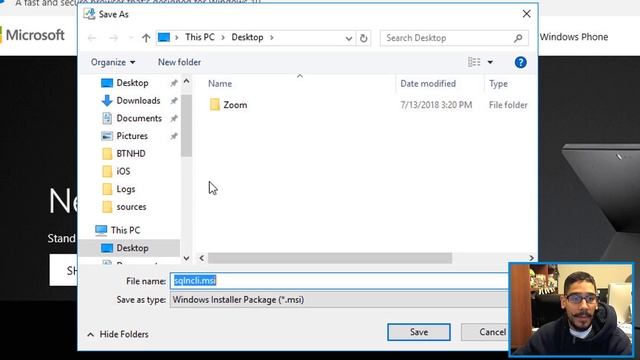The image size is (640, 360).
Task: Click the horizontal scrollbar thumb in file list
Action: pos(330,258)
